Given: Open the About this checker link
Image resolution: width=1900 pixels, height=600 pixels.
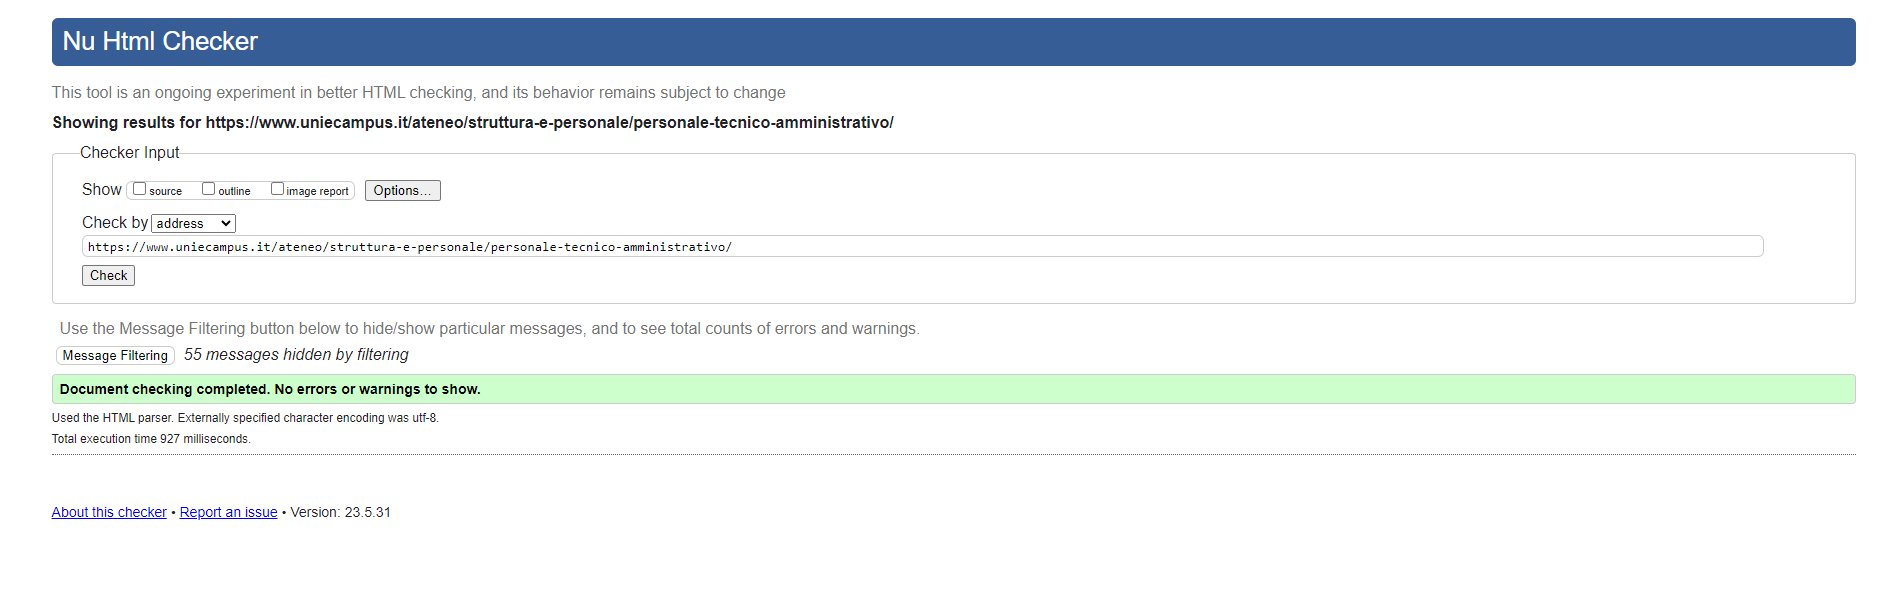Looking at the screenshot, I should [x=109, y=512].
